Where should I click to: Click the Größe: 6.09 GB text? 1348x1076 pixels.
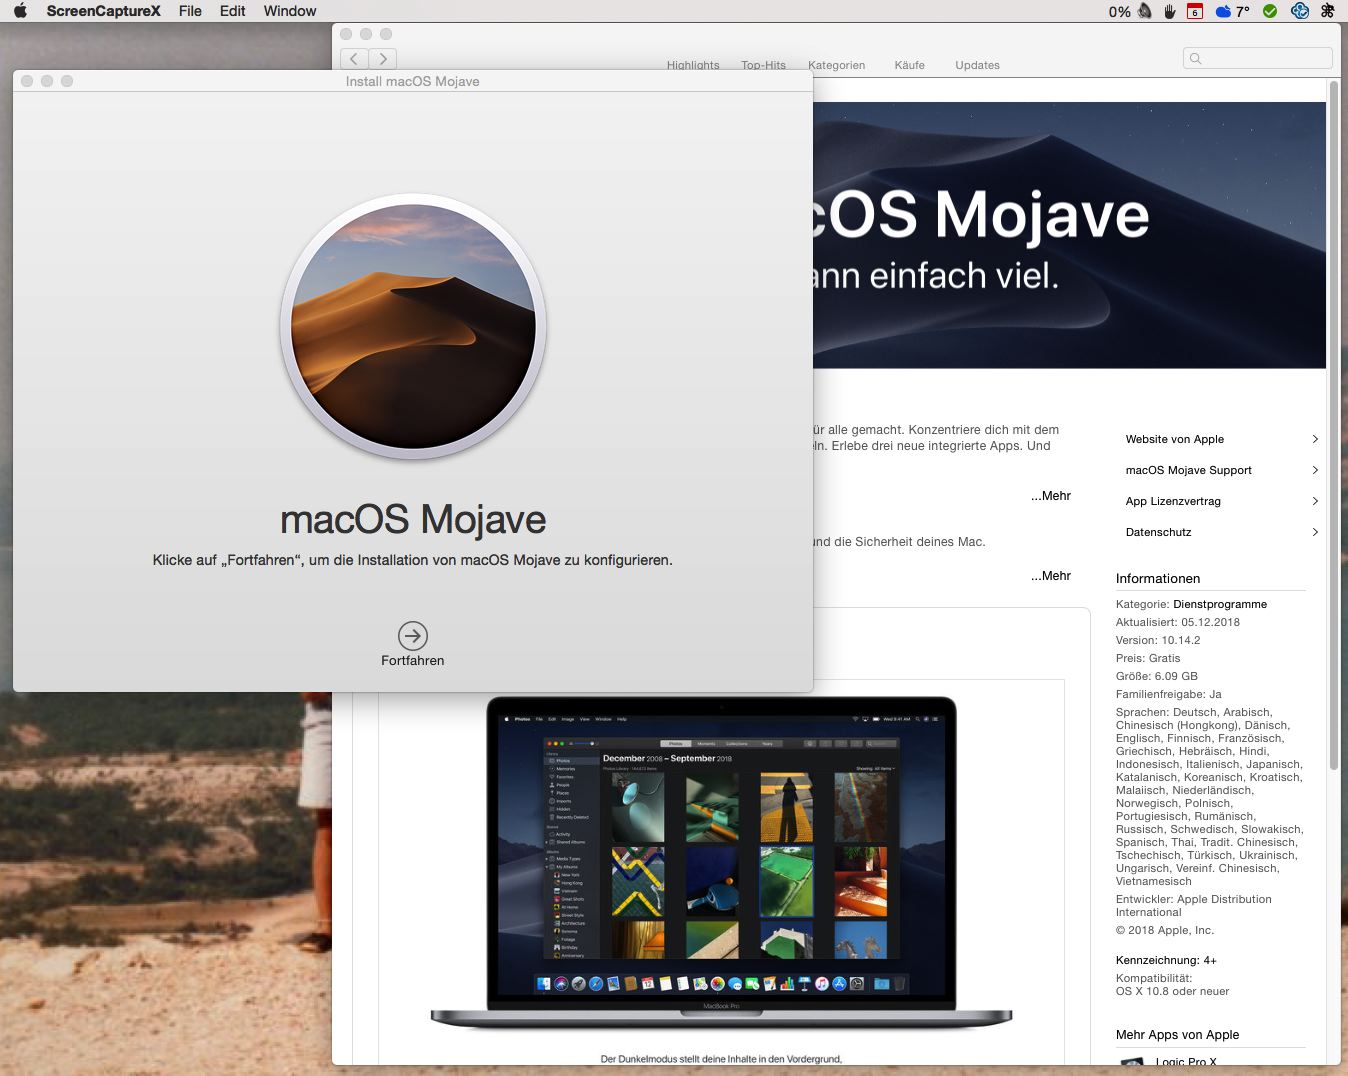[1157, 676]
